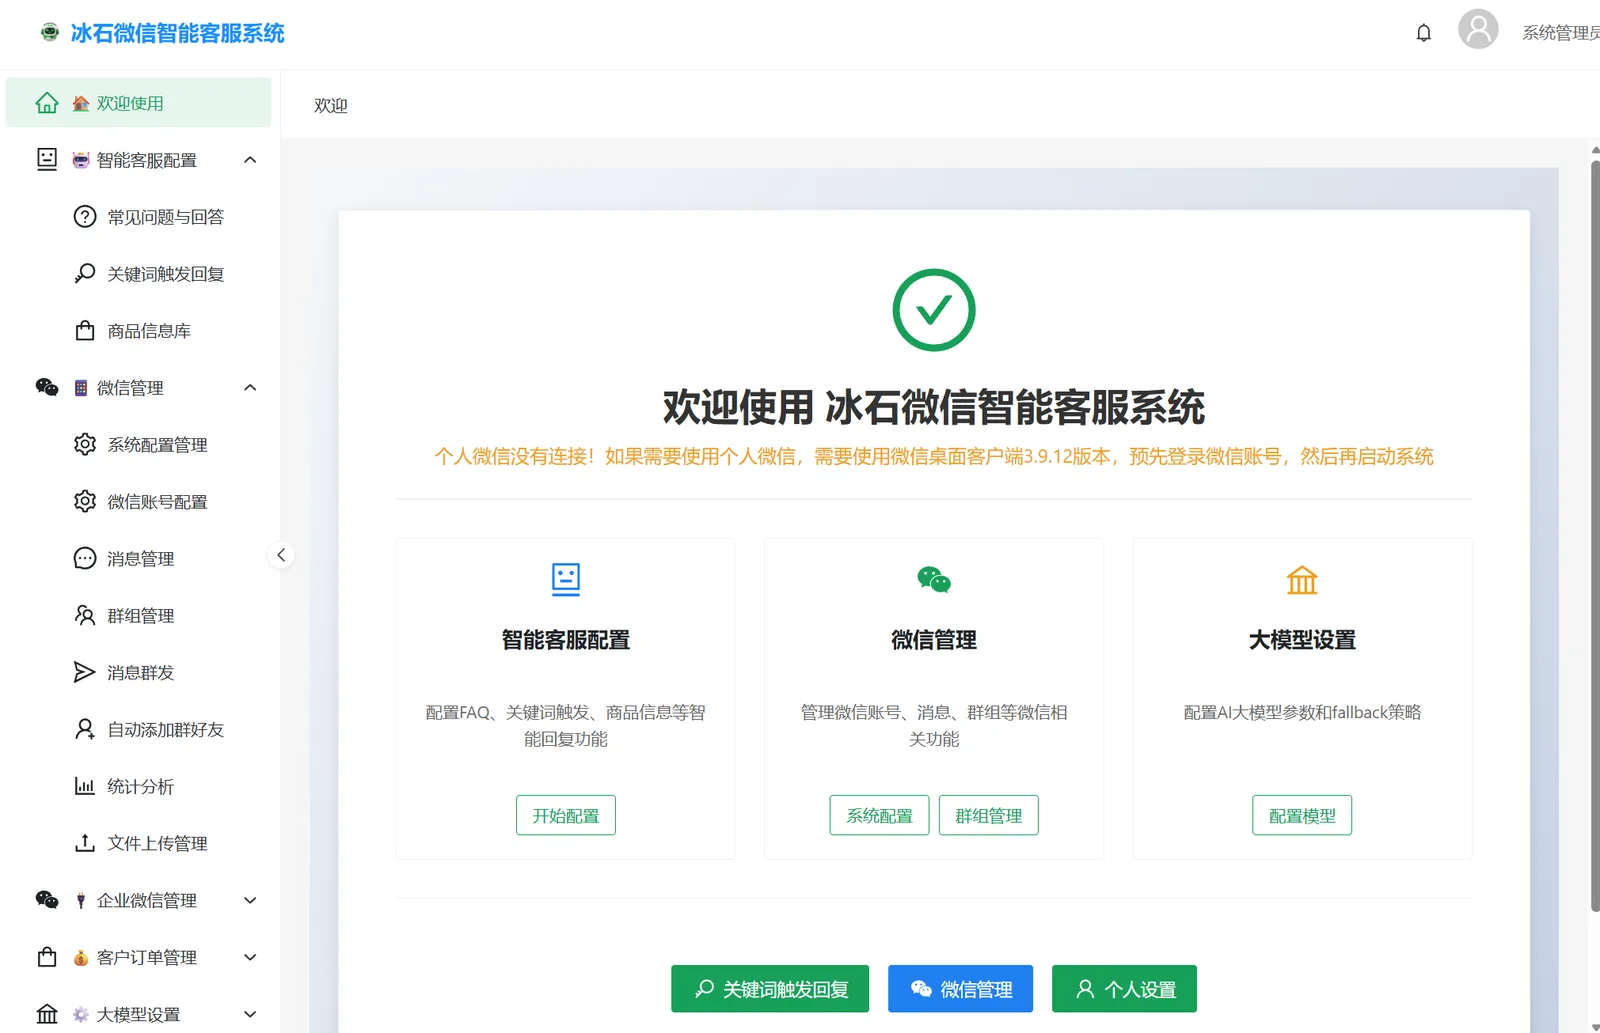This screenshot has height=1033, width=1600.
Task: Open the user avatar icon
Action: (x=1478, y=29)
